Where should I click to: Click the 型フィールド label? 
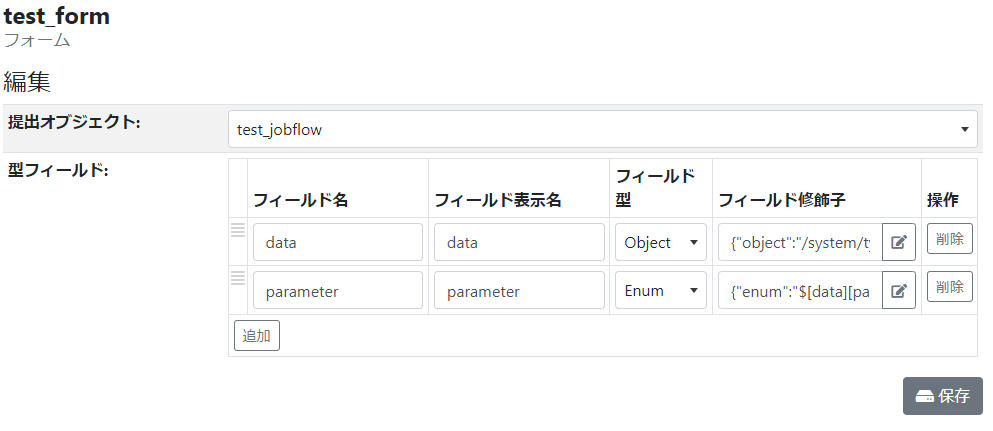tap(58, 170)
